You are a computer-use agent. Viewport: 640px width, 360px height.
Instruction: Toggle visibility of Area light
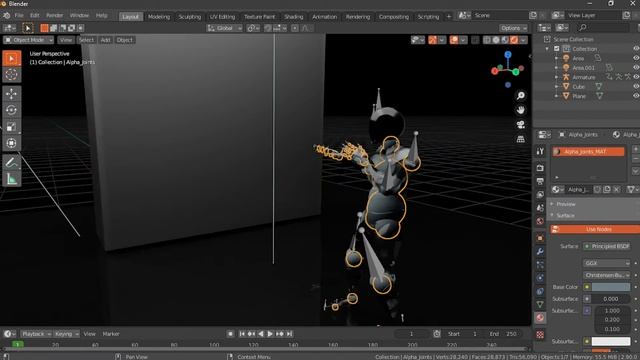tap(636, 58)
